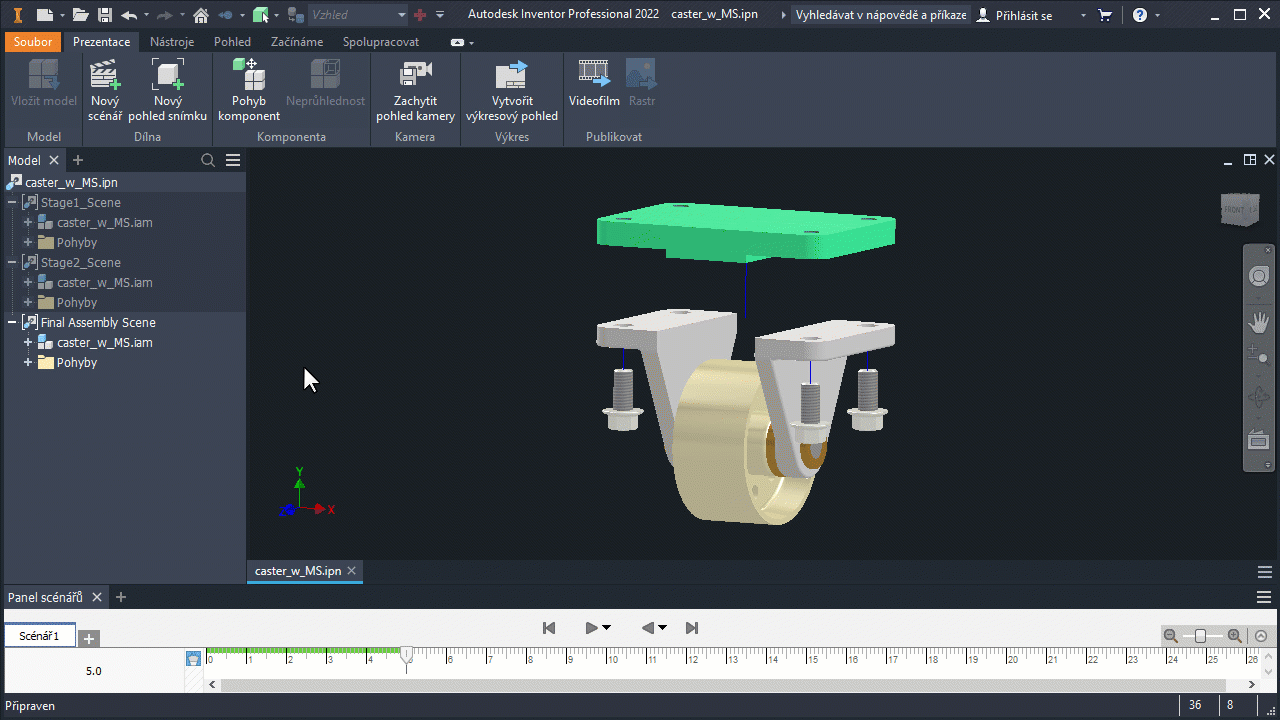Zoom in the timeline with plus magnifier

click(x=1235, y=636)
